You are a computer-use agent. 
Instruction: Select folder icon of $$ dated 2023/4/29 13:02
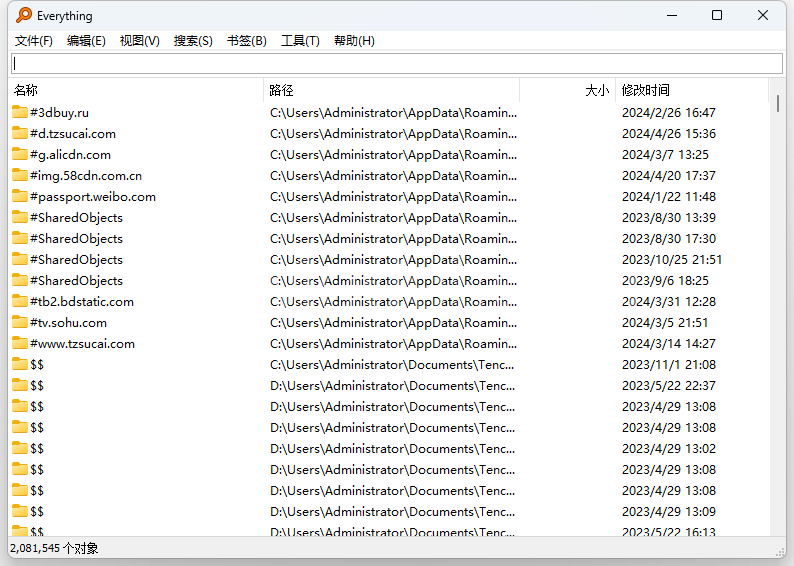click(20, 448)
